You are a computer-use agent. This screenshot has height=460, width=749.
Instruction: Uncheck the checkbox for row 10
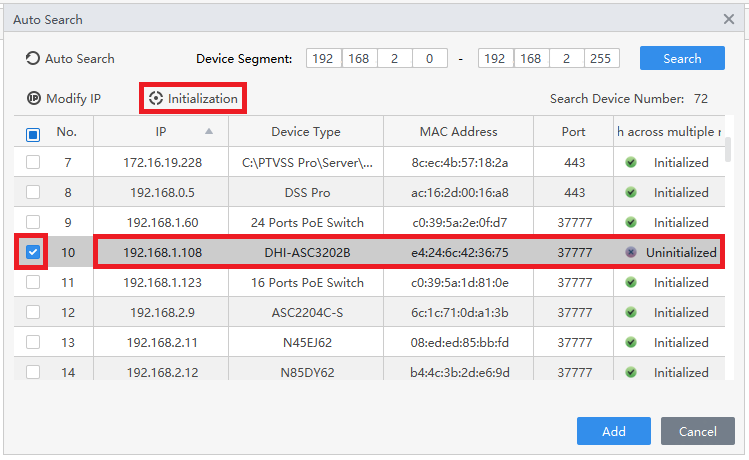pos(33,253)
